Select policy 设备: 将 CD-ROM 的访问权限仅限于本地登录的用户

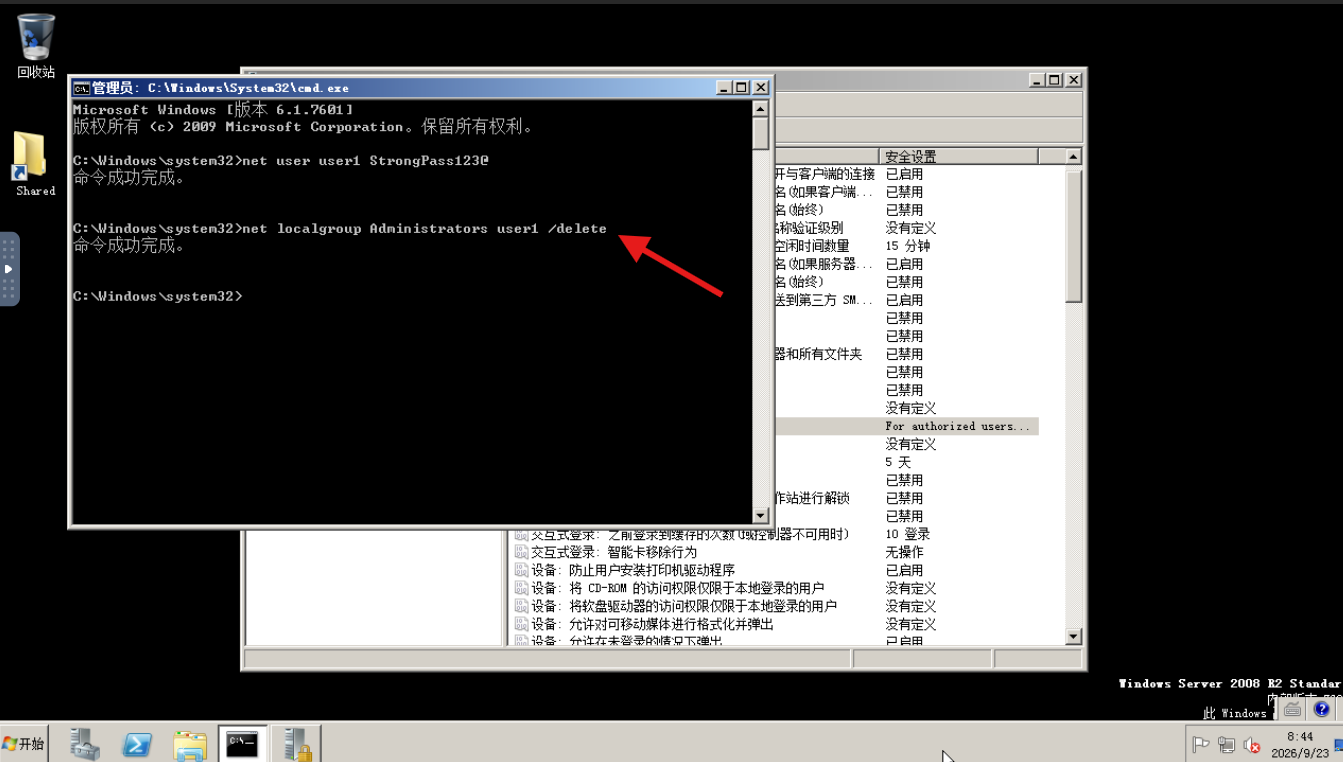(x=678, y=588)
